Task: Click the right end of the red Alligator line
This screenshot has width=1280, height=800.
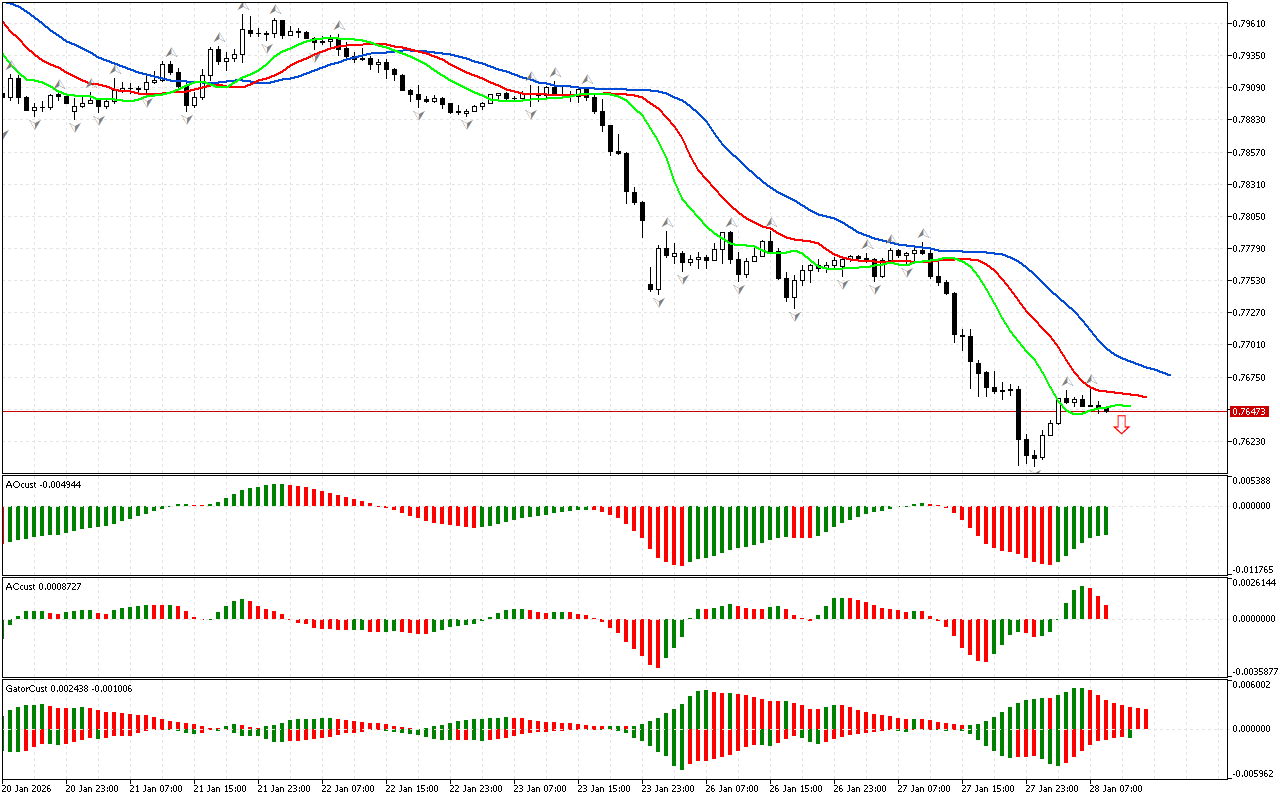Action: tap(1144, 397)
